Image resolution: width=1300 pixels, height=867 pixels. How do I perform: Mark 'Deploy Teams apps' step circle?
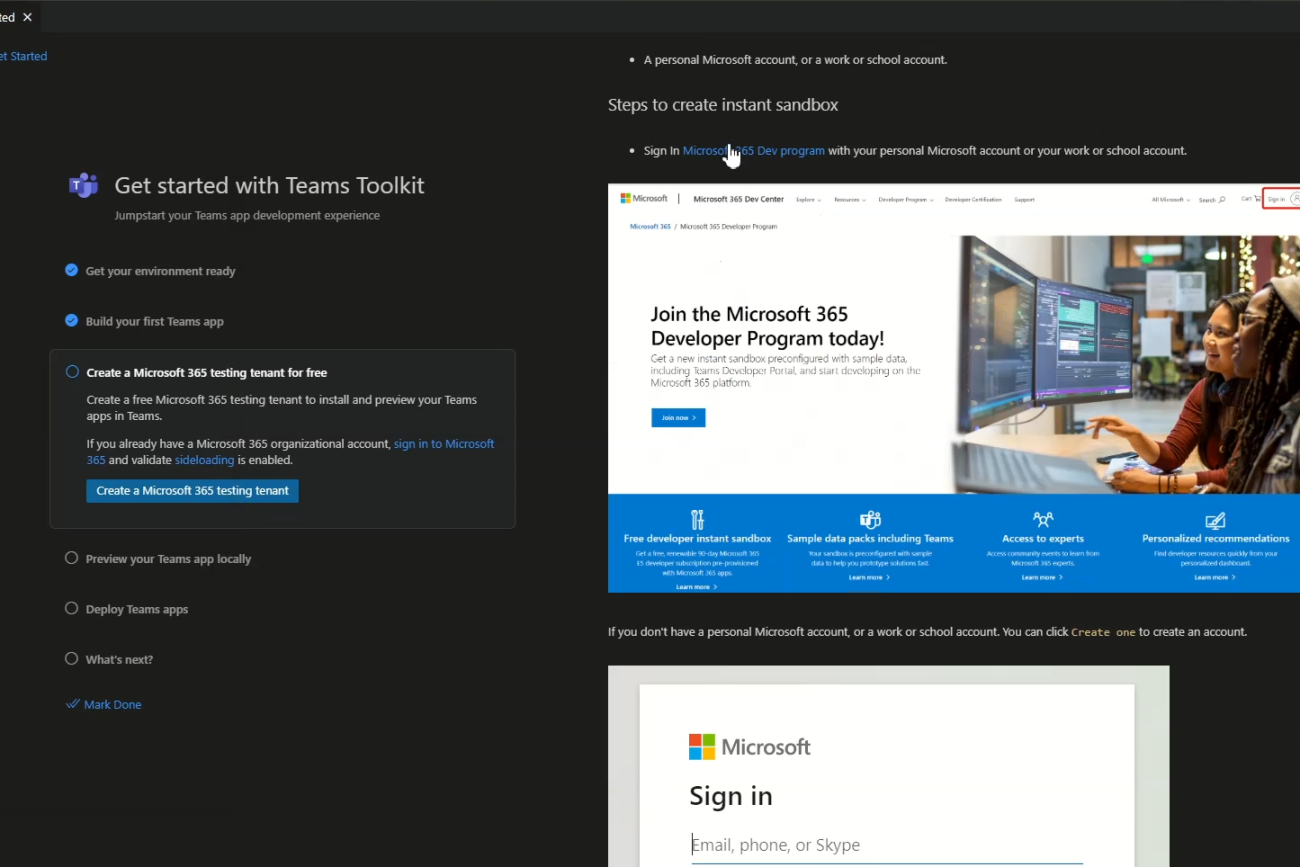(x=71, y=608)
